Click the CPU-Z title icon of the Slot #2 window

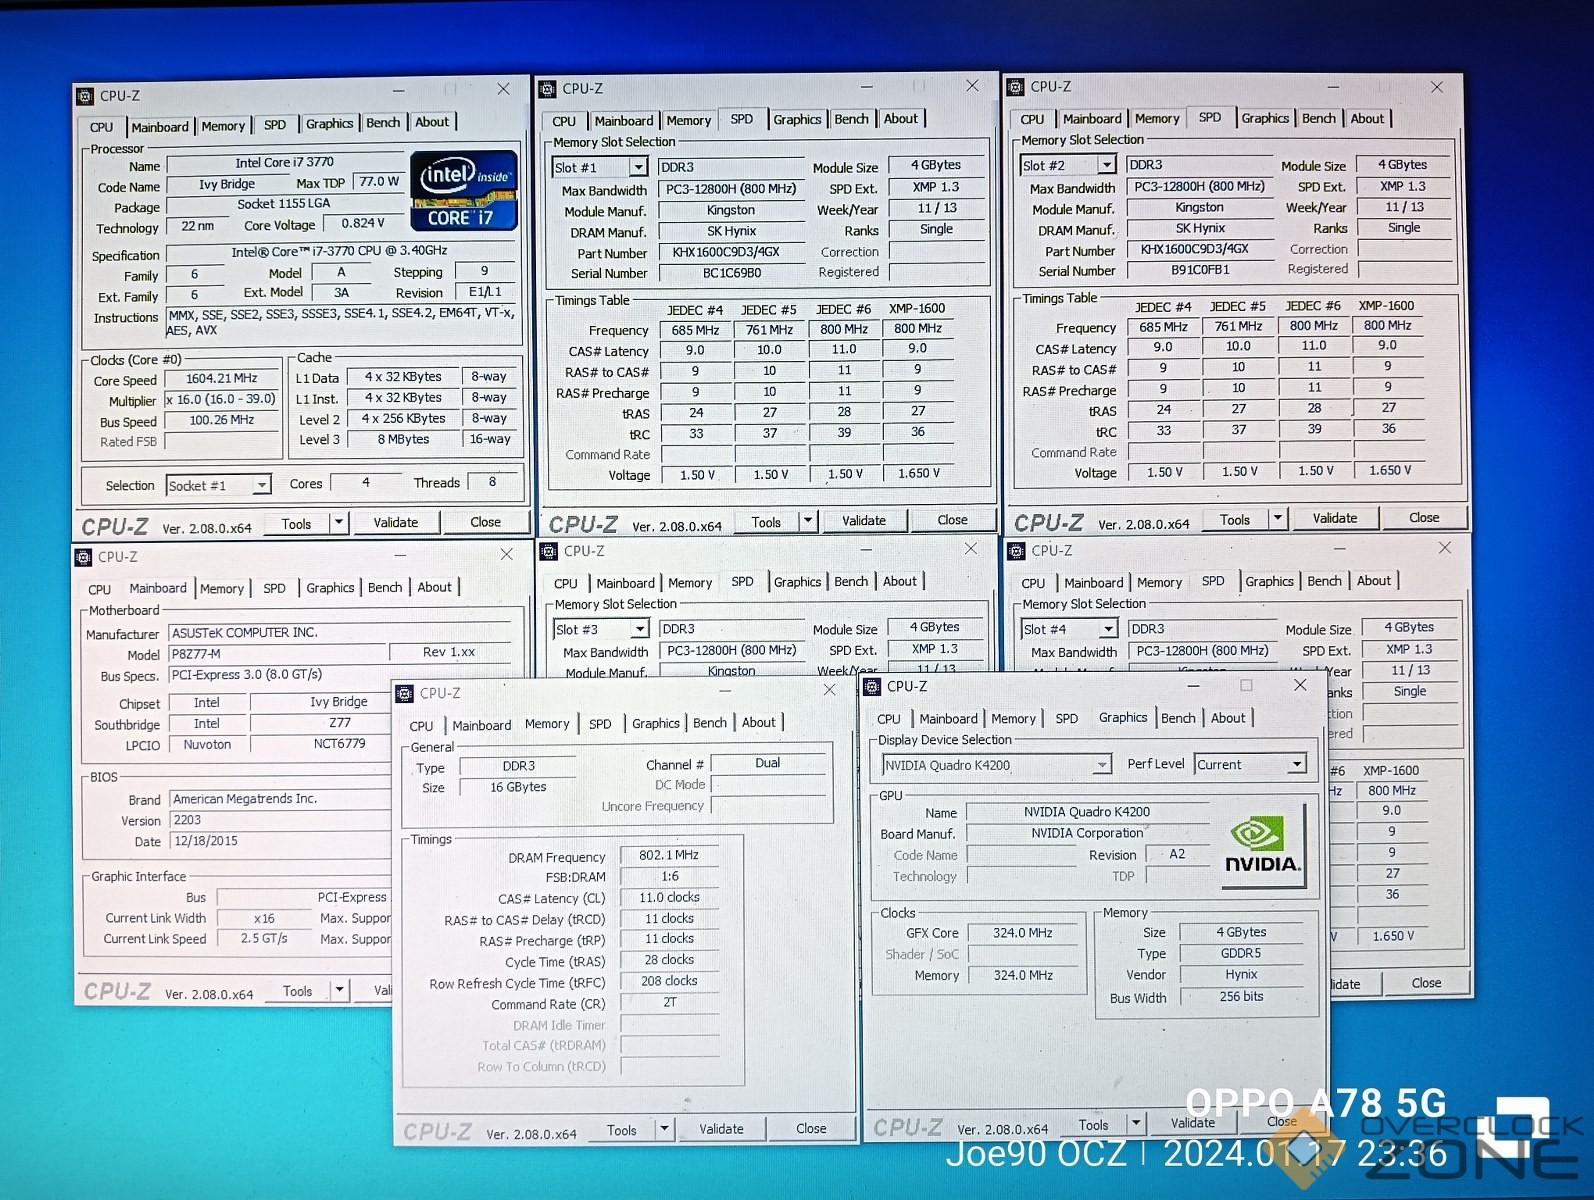pyautogui.click(x=1016, y=87)
